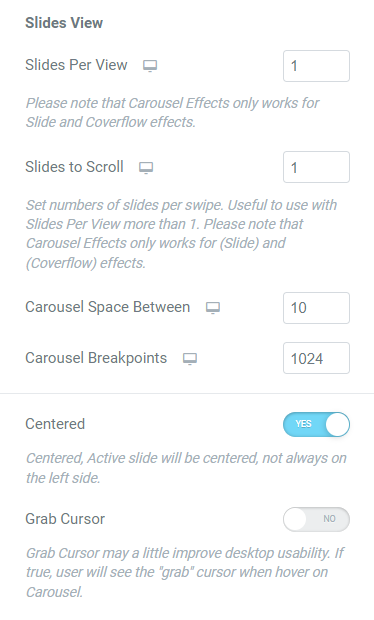
Task: Click the Carousel Breakpoints label text
Action: click(96, 358)
